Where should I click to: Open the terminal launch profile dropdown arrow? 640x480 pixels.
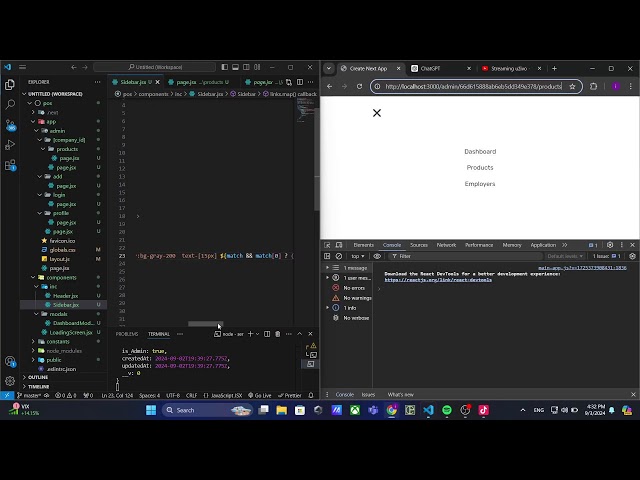coord(257,334)
